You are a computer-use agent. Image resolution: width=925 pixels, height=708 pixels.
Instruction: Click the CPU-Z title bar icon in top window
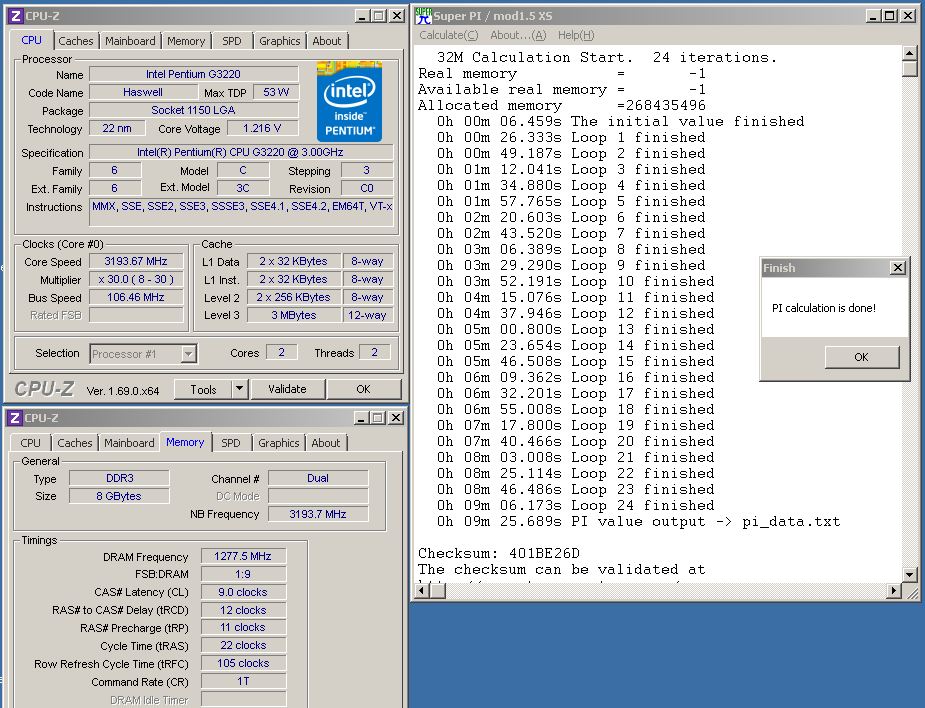16,16
